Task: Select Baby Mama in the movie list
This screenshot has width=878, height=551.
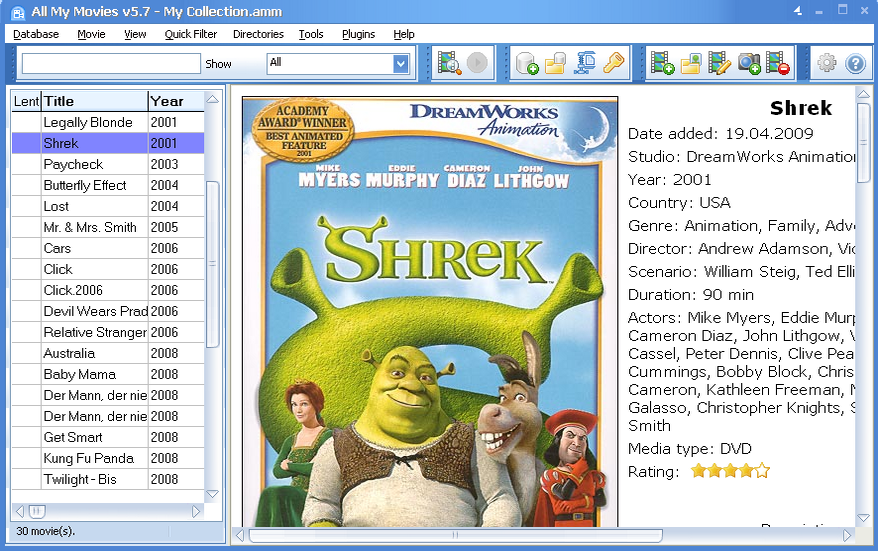Action: [x=108, y=374]
